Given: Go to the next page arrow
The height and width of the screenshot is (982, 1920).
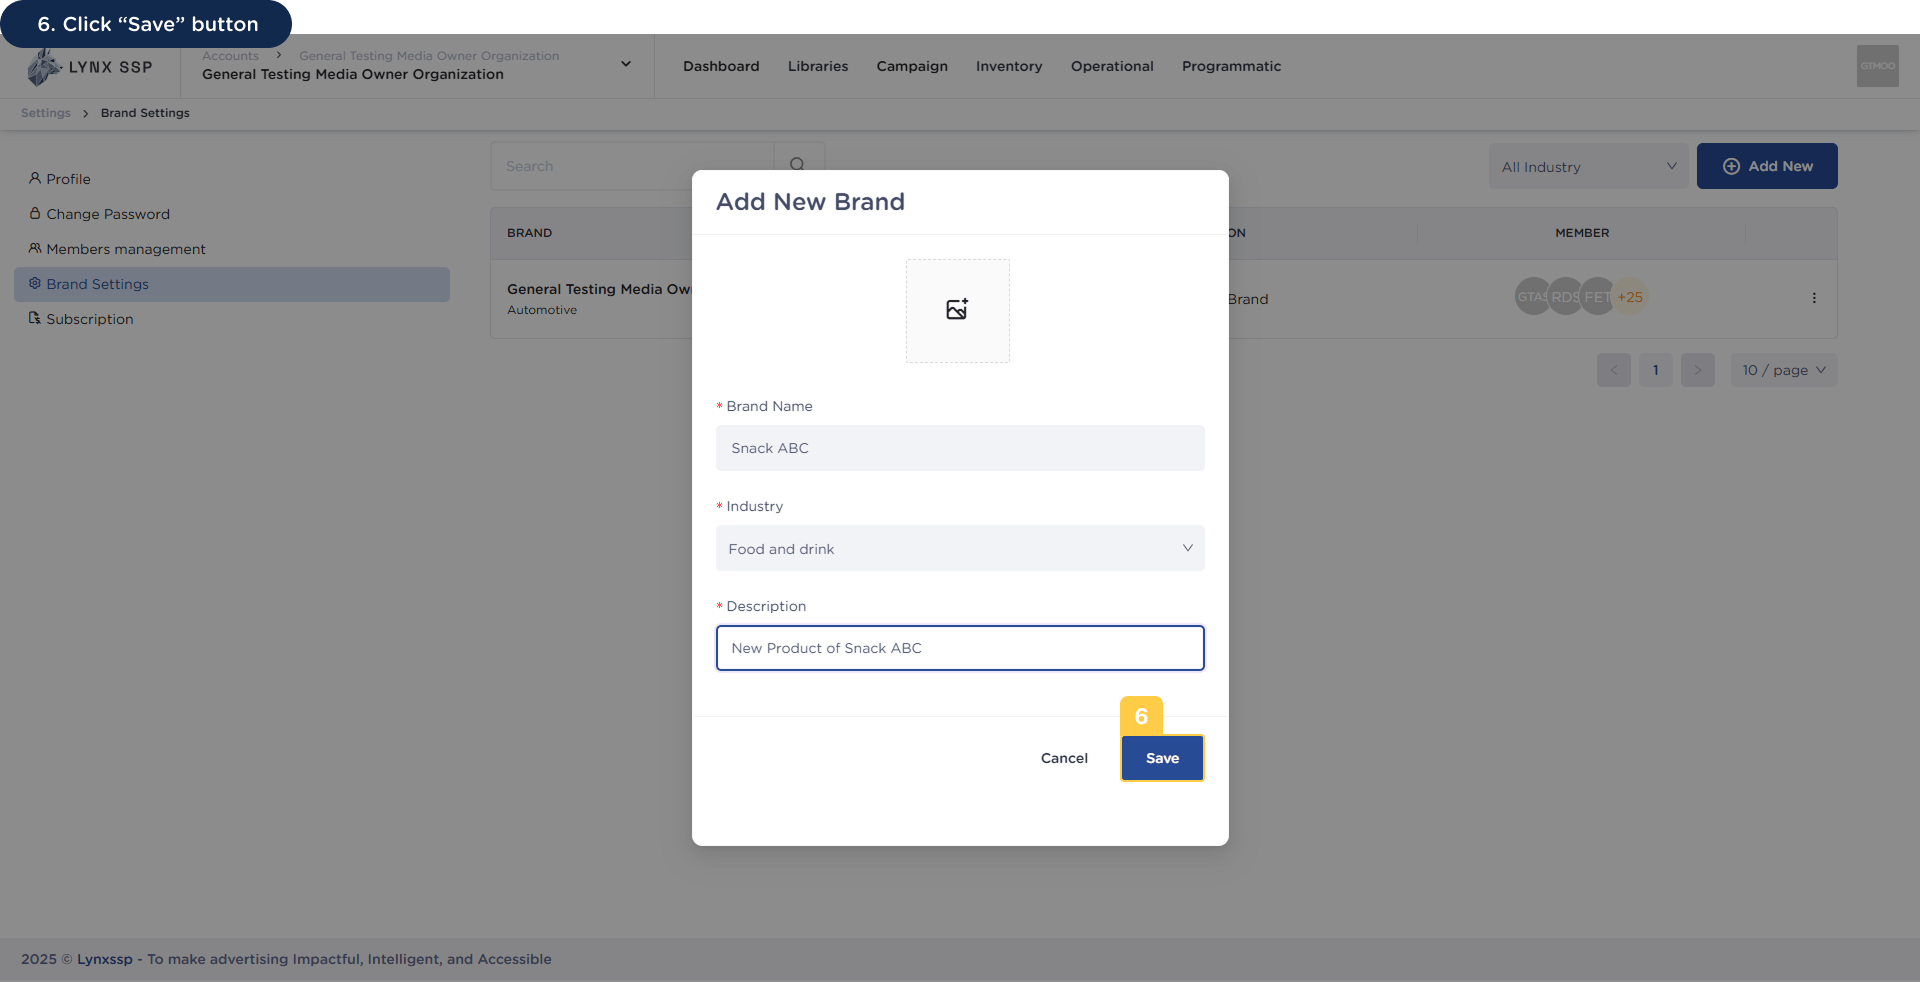Looking at the screenshot, I should tap(1697, 370).
